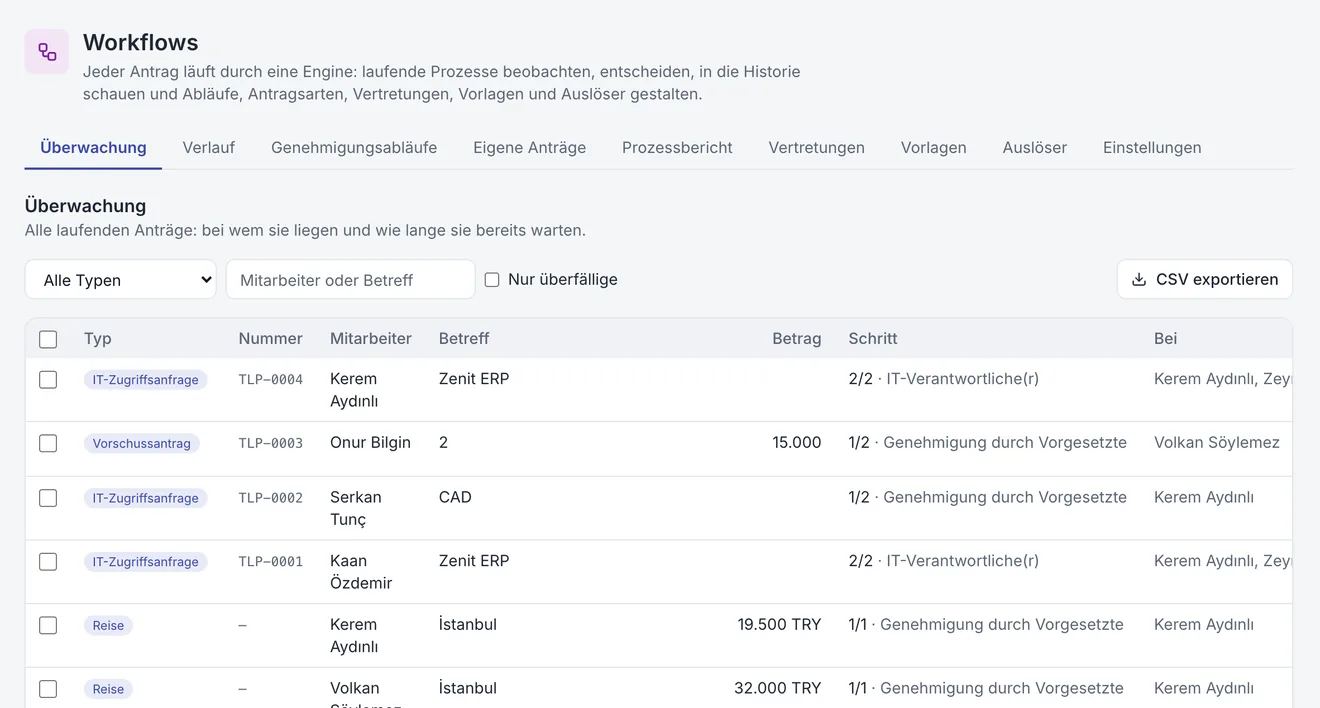Select Volkan's İstanbul Reise row checkbox
This screenshot has width=1320, height=708.
(48, 689)
